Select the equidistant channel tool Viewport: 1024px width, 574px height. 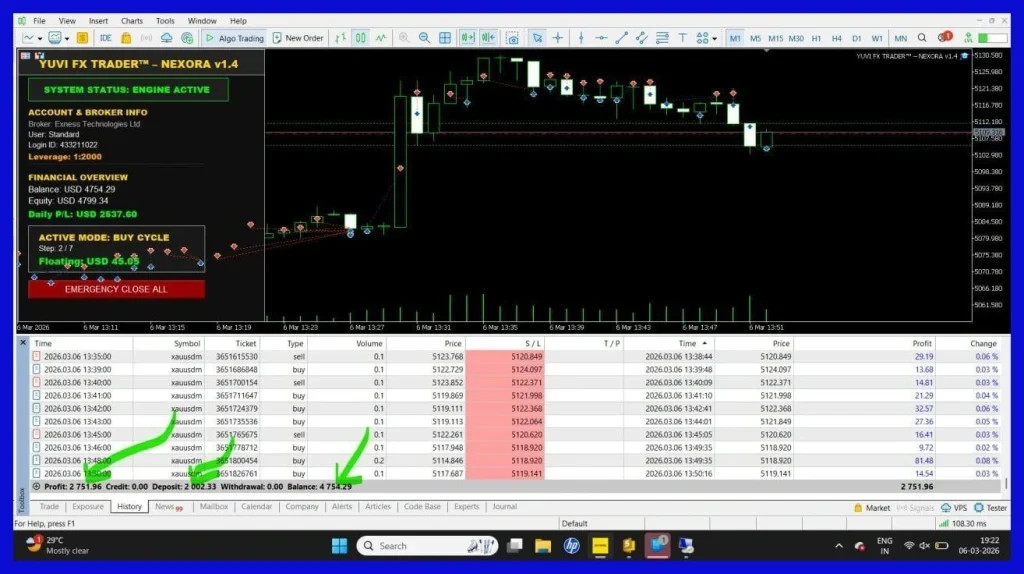(642, 38)
